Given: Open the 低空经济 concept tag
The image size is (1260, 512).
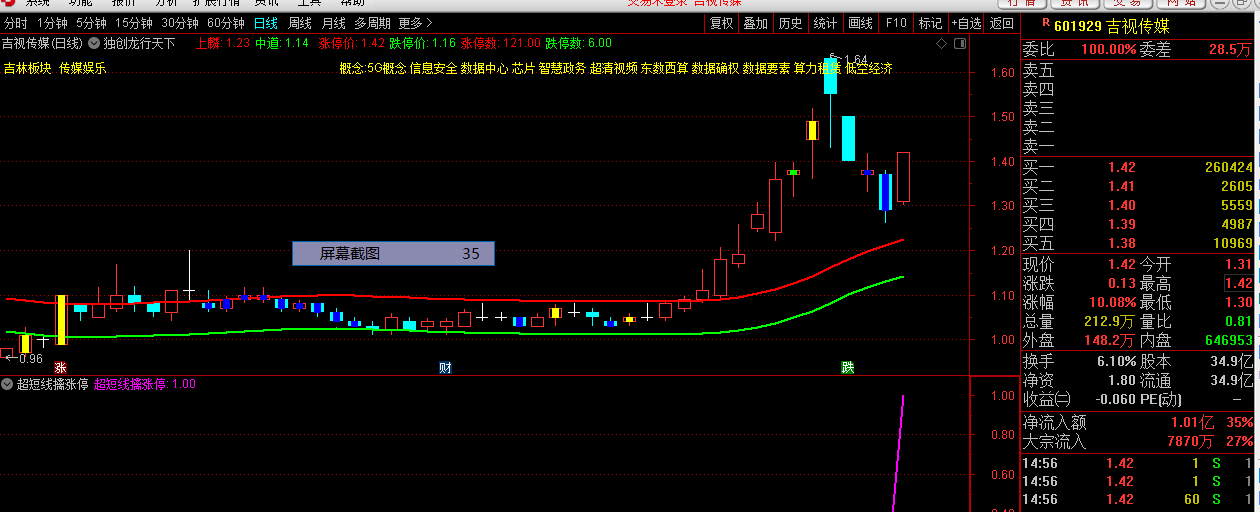Looking at the screenshot, I should click(869, 68).
